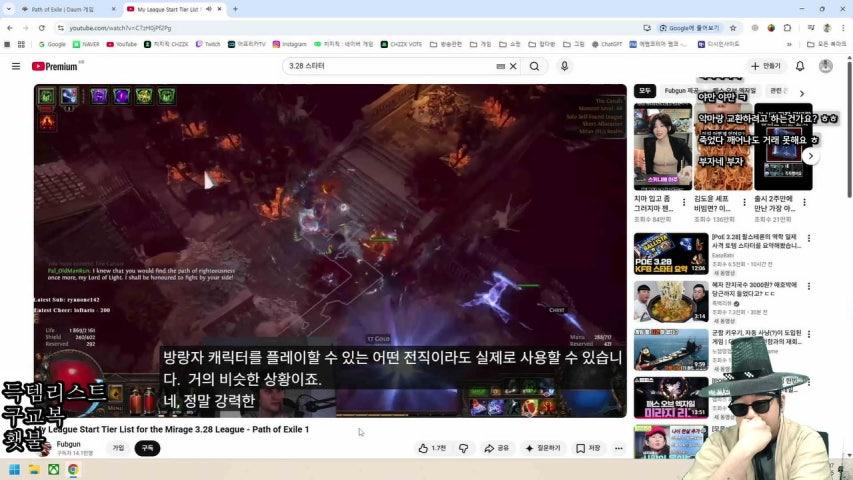Viewport: 853px width, 480px height.
Task: Select My League Start Tier List tab
Action: (169, 9)
